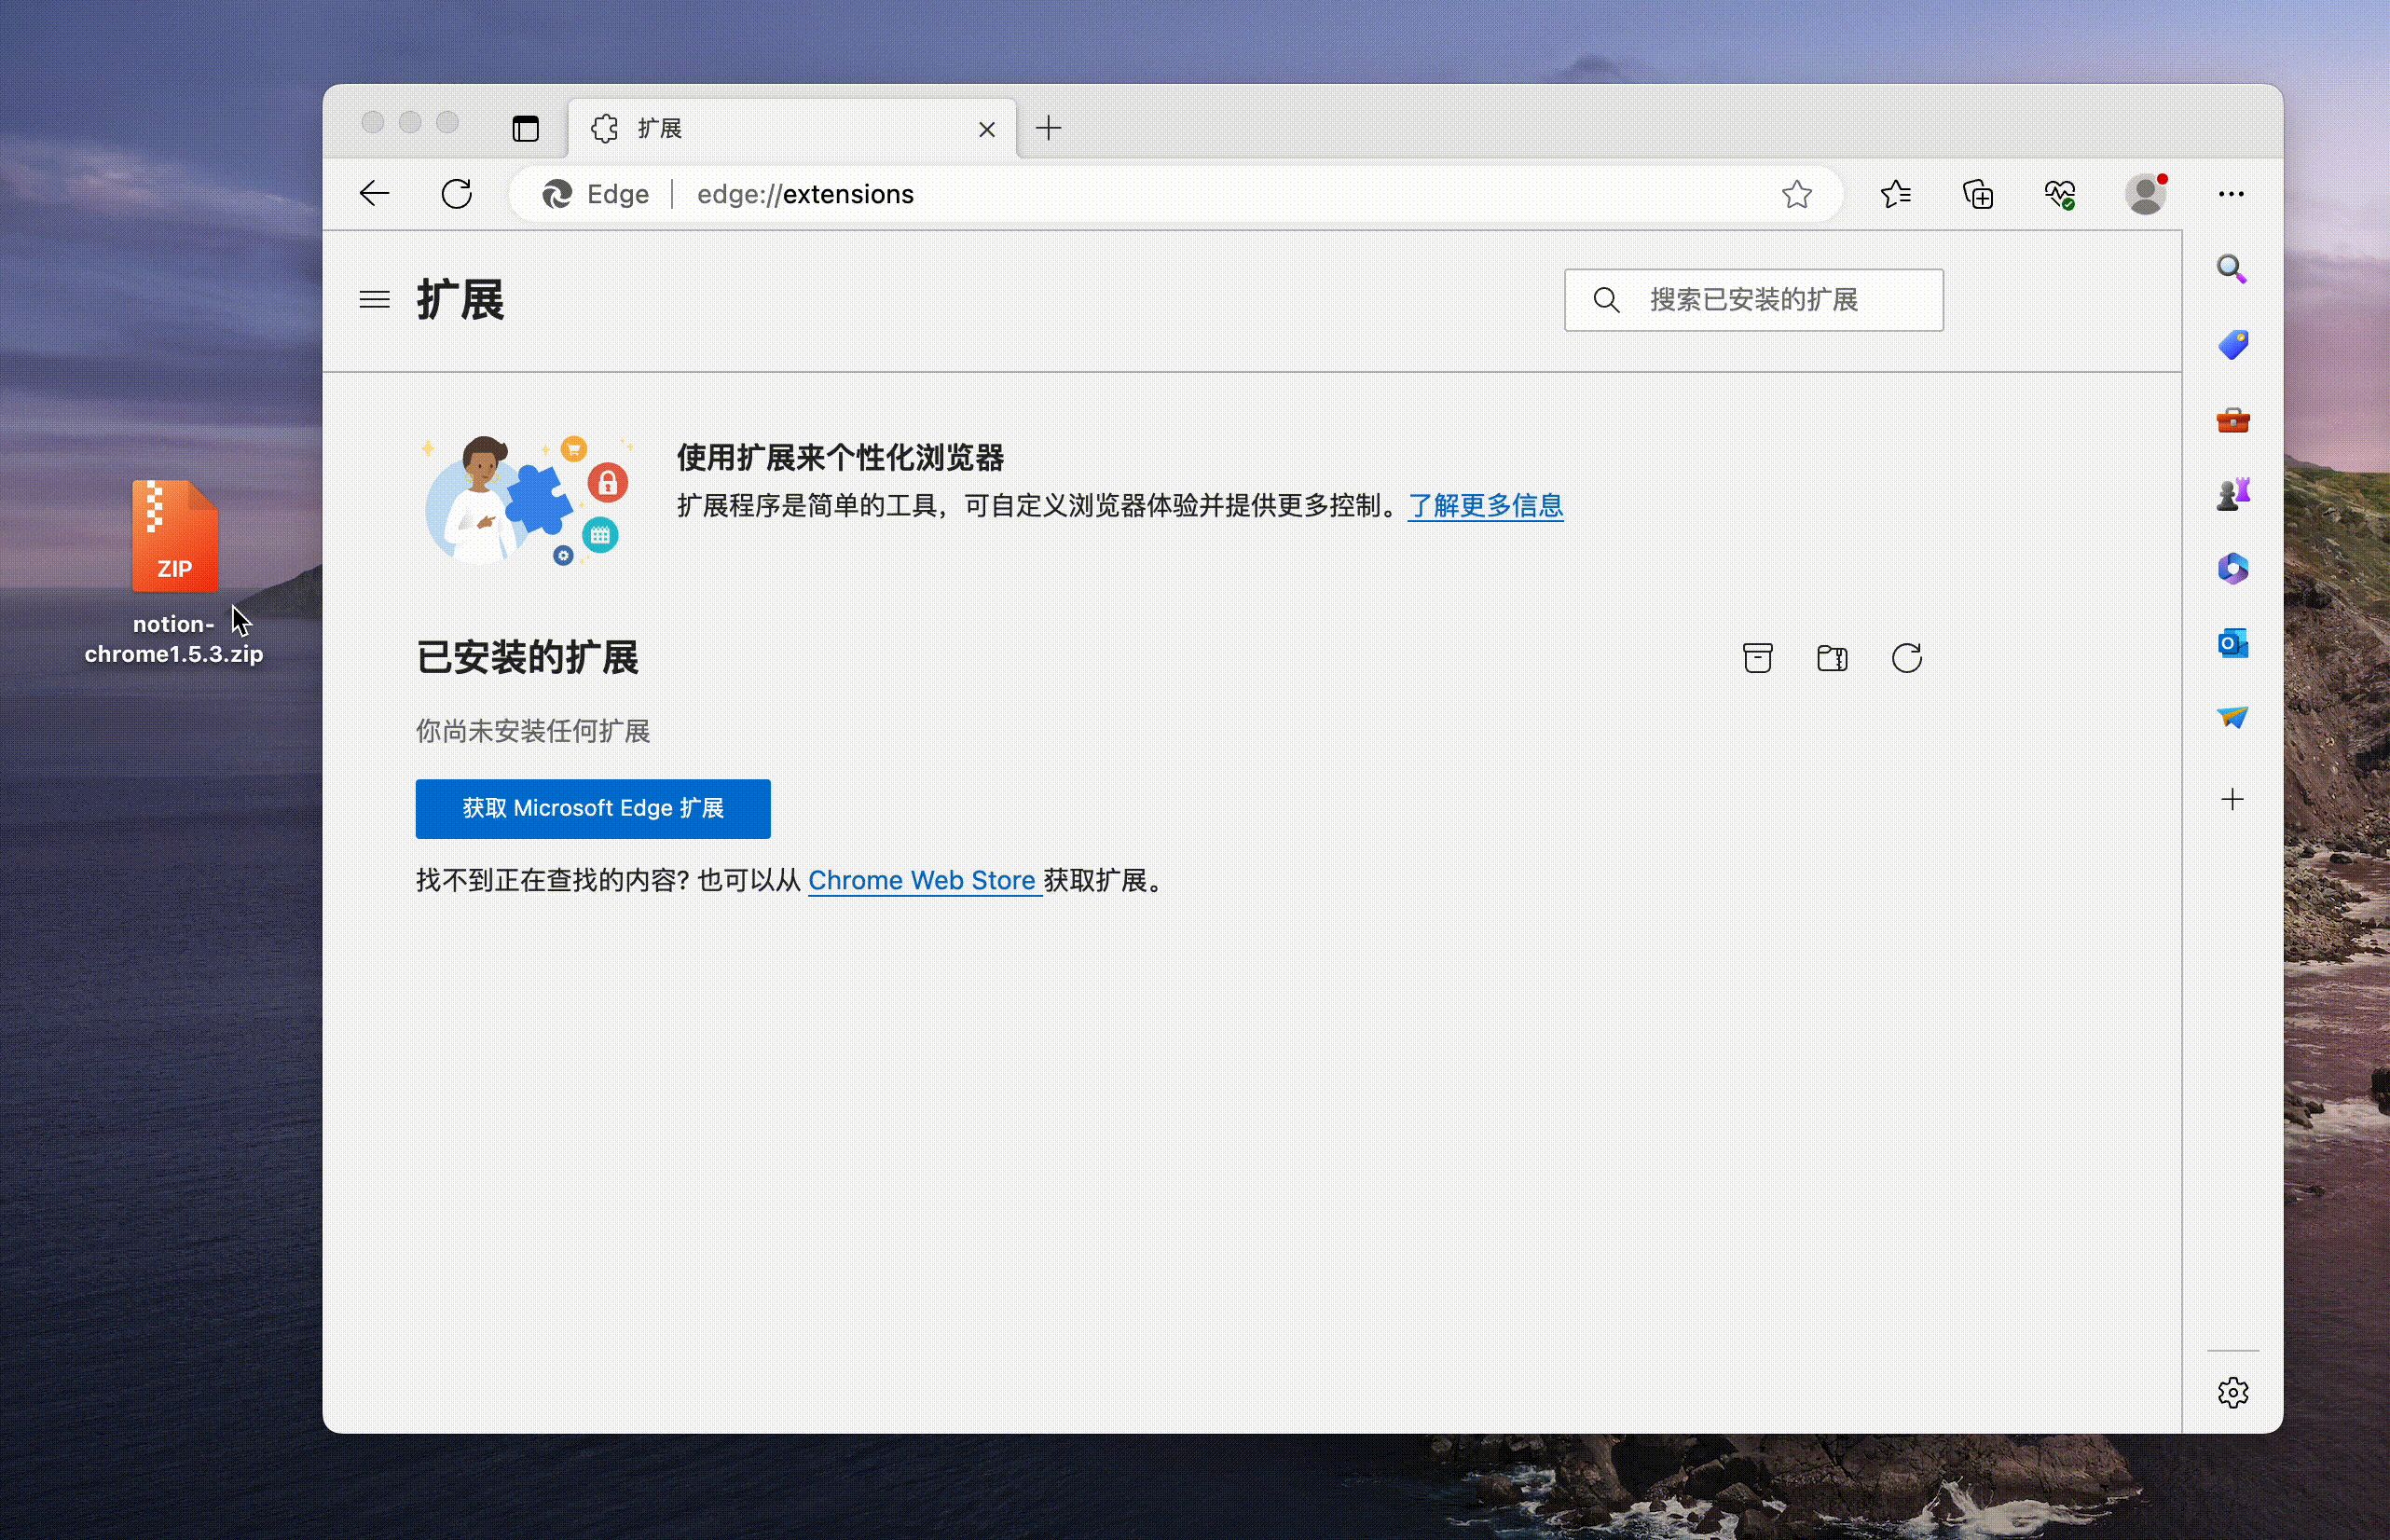2390x1540 pixels.
Task: Click the pack extension icon
Action: (x=1832, y=658)
